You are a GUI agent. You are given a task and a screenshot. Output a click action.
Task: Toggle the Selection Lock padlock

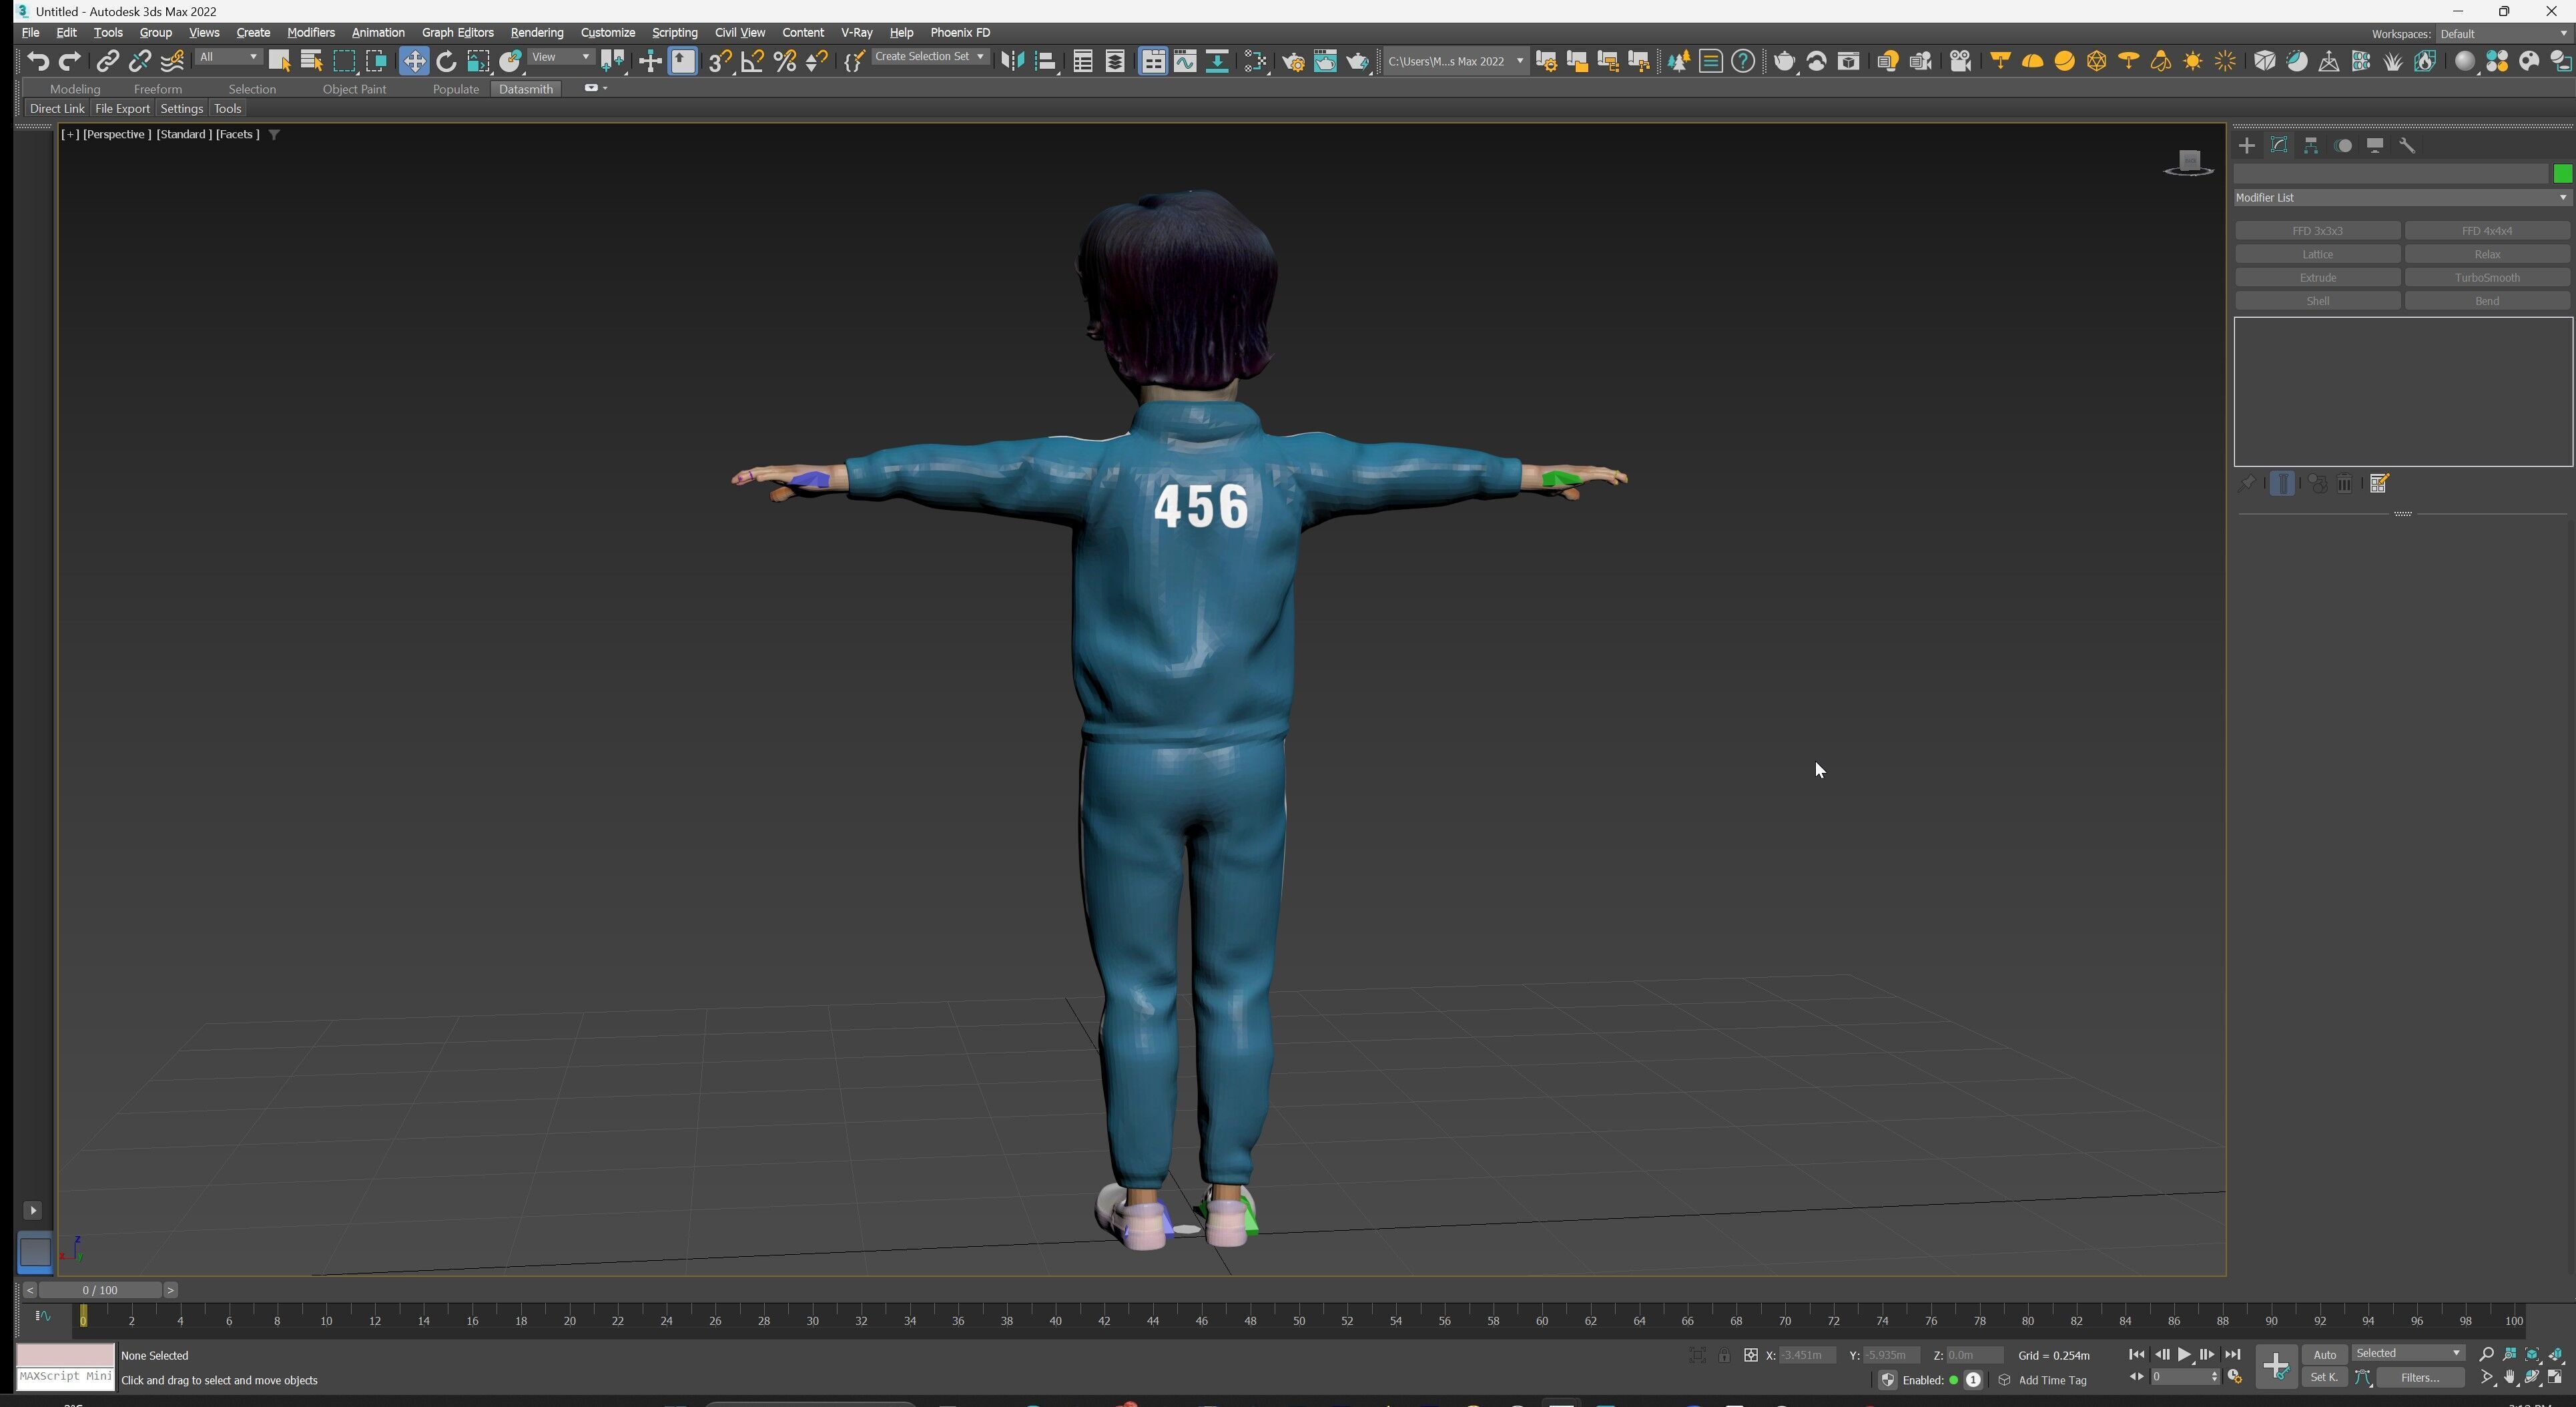pos(1724,1356)
